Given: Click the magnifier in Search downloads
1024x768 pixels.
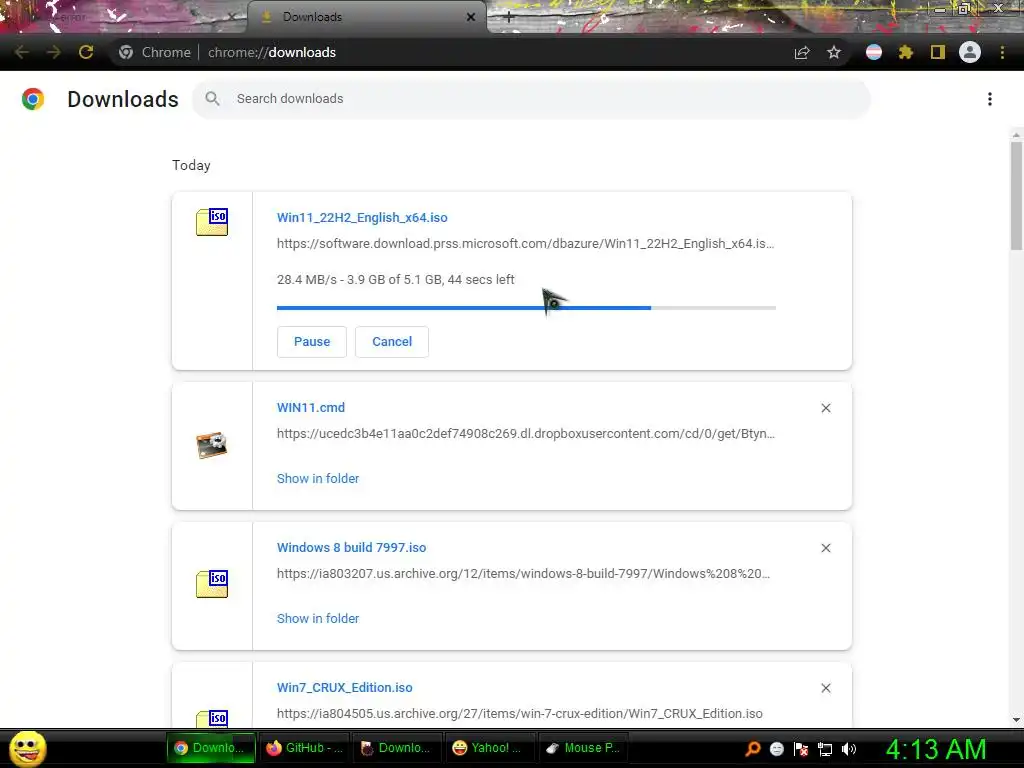Looking at the screenshot, I should pyautogui.click(x=212, y=99).
